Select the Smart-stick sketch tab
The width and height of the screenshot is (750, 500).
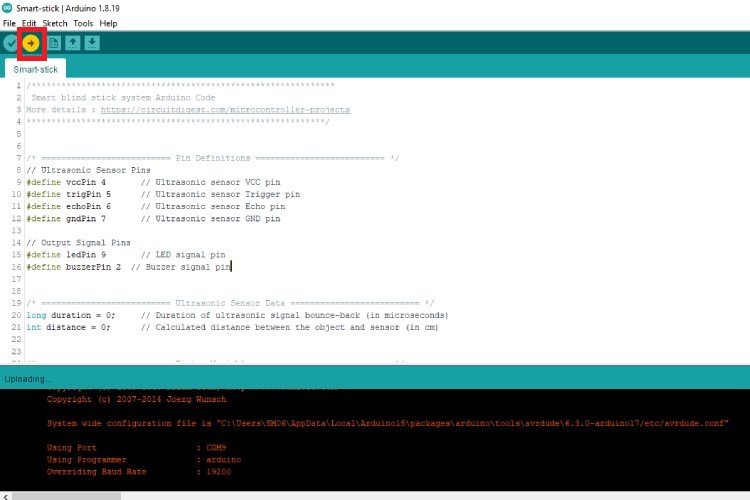[x=35, y=69]
